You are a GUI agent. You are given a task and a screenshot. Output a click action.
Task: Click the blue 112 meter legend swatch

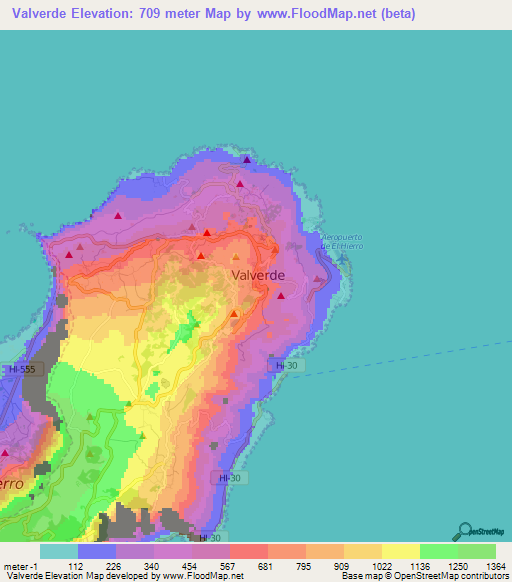[97, 551]
